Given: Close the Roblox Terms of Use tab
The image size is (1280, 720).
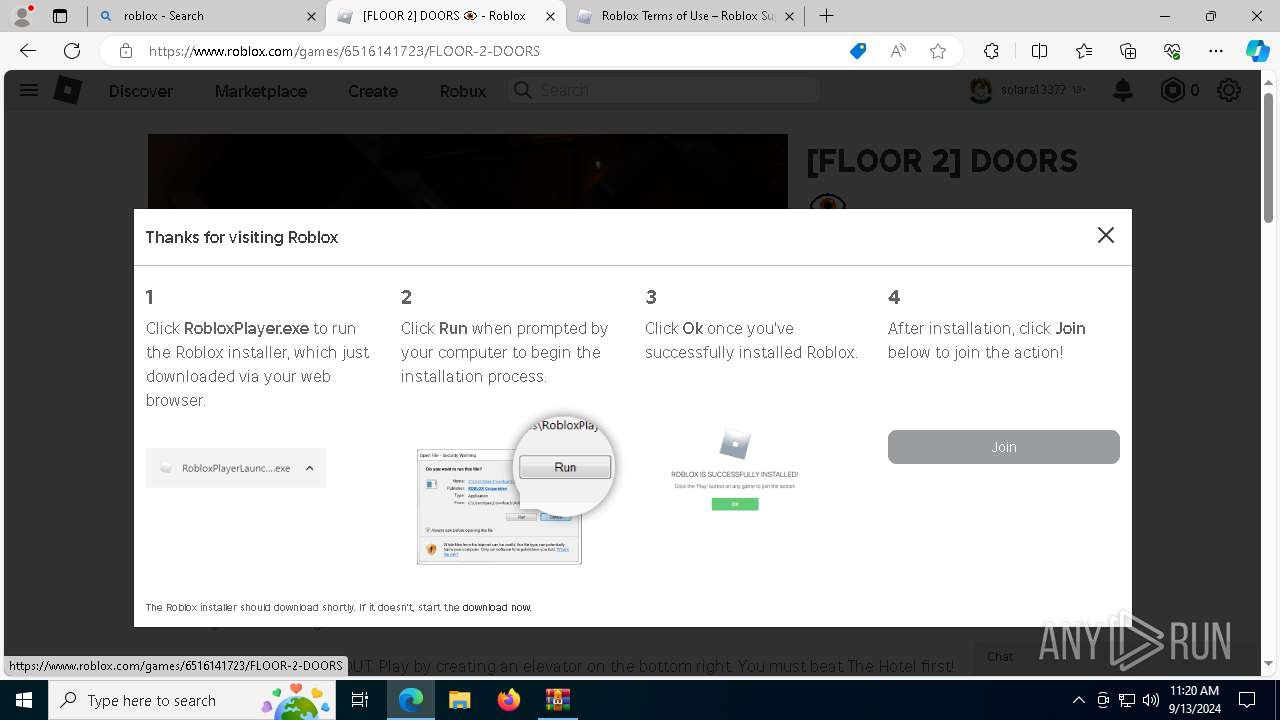Looking at the screenshot, I should point(790,16).
